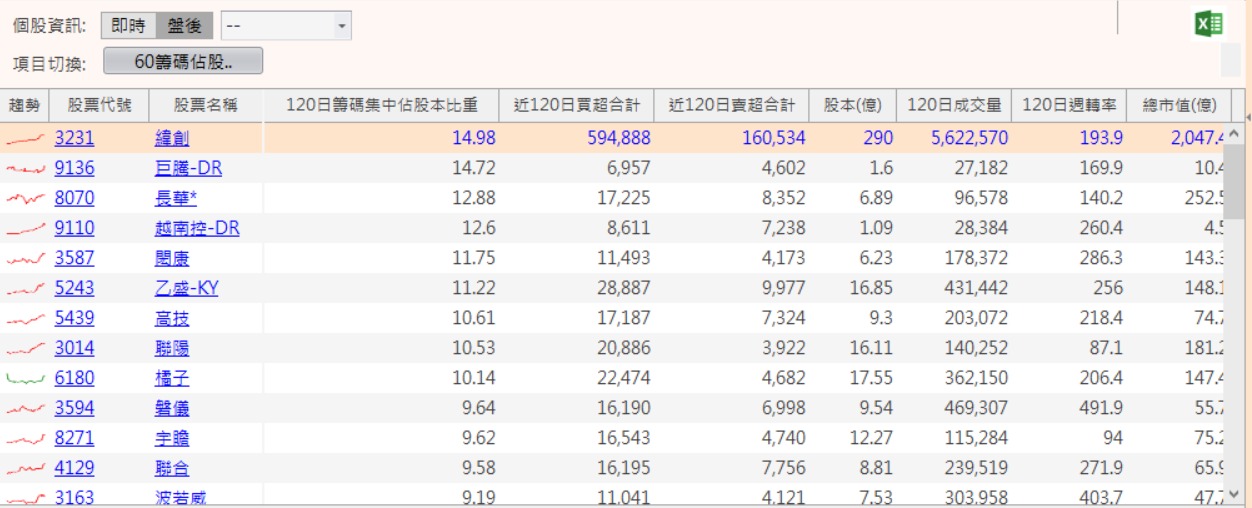Open stock code link 9136
This screenshot has height=508, width=1252.
click(x=74, y=168)
